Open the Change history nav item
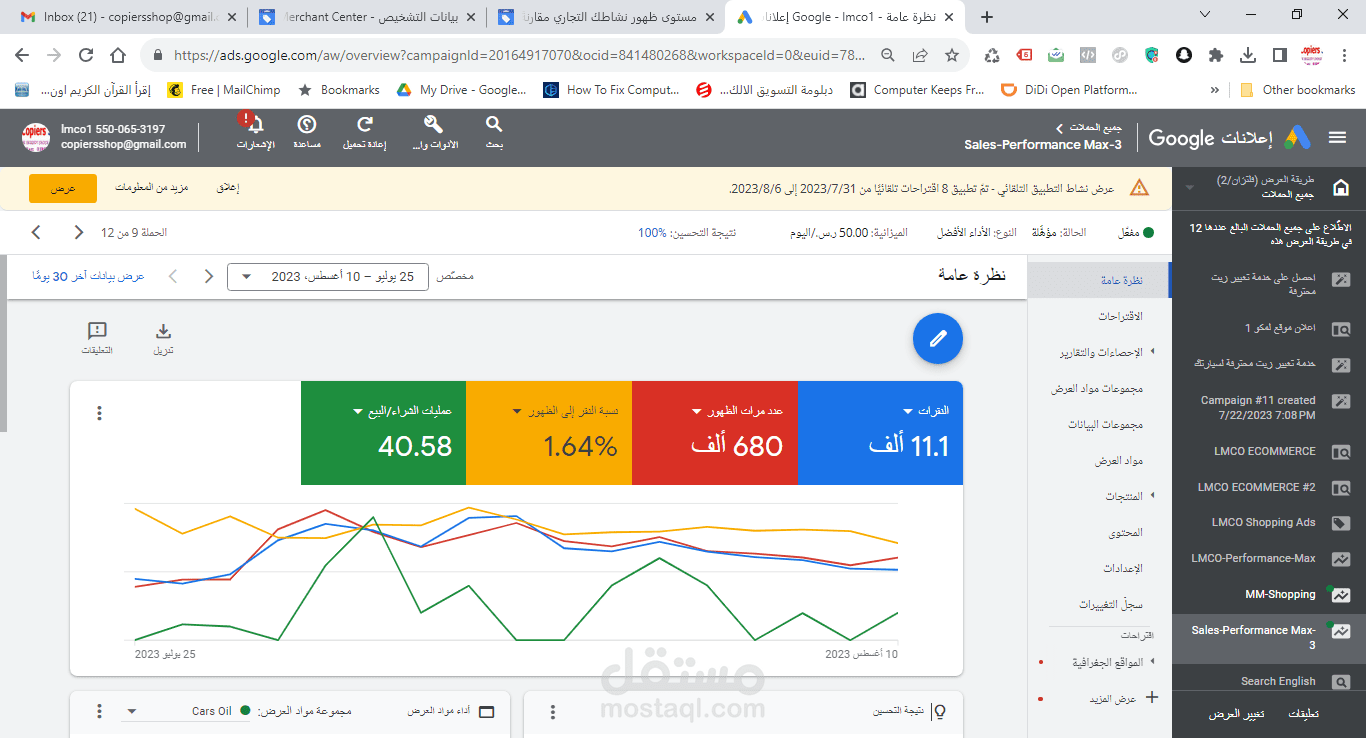This screenshot has width=1366, height=738. (1110, 604)
